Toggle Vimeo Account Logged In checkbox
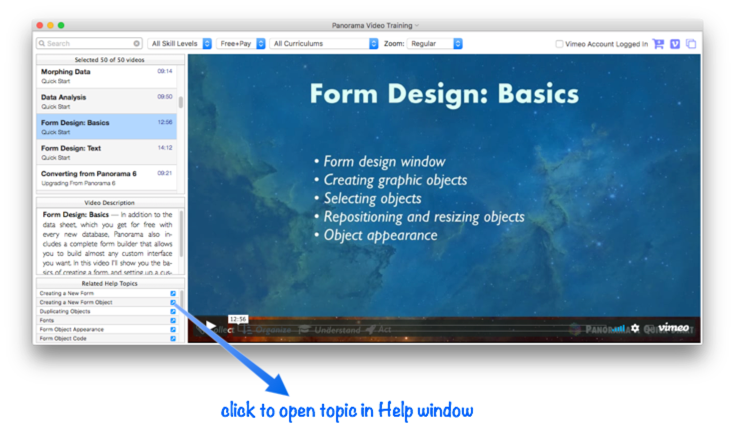Screen dimensions: 735x431 point(559,44)
